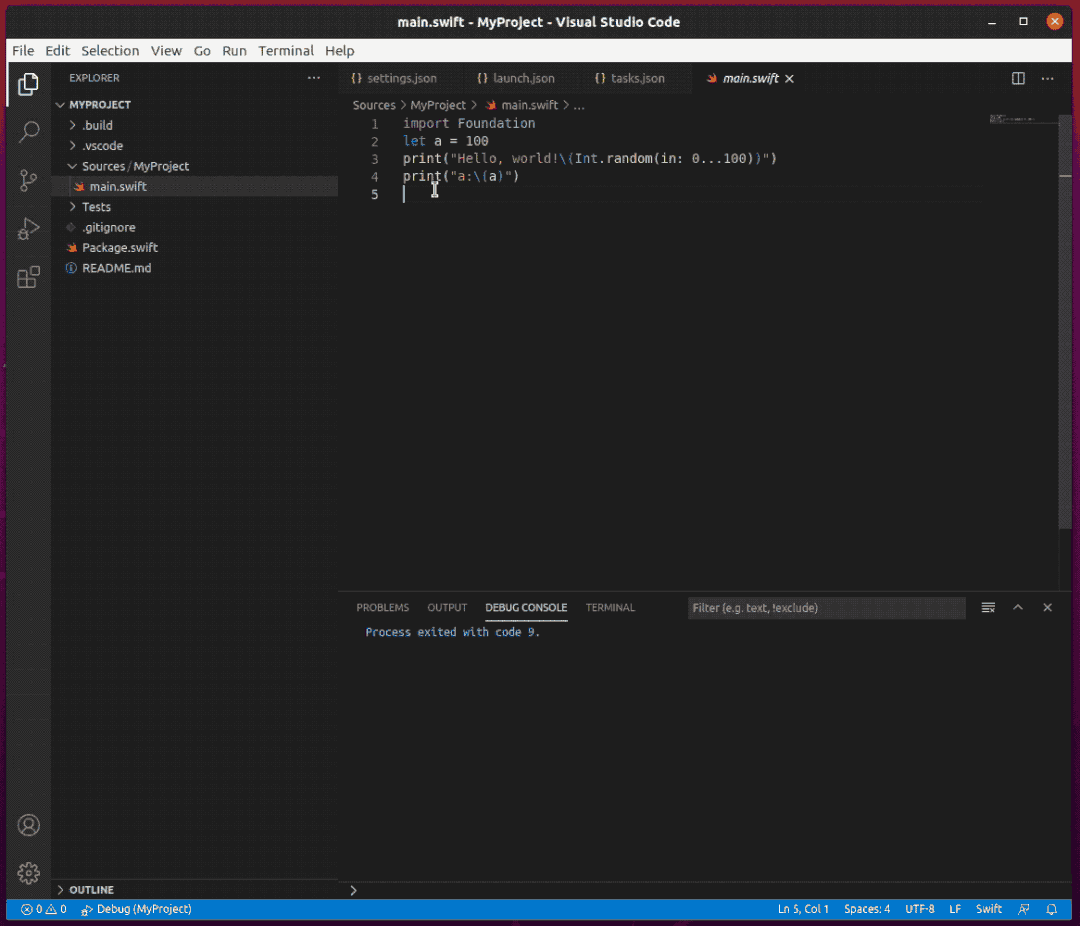This screenshot has width=1080, height=926.
Task: Close the bottom panel
Action: coord(1047,608)
